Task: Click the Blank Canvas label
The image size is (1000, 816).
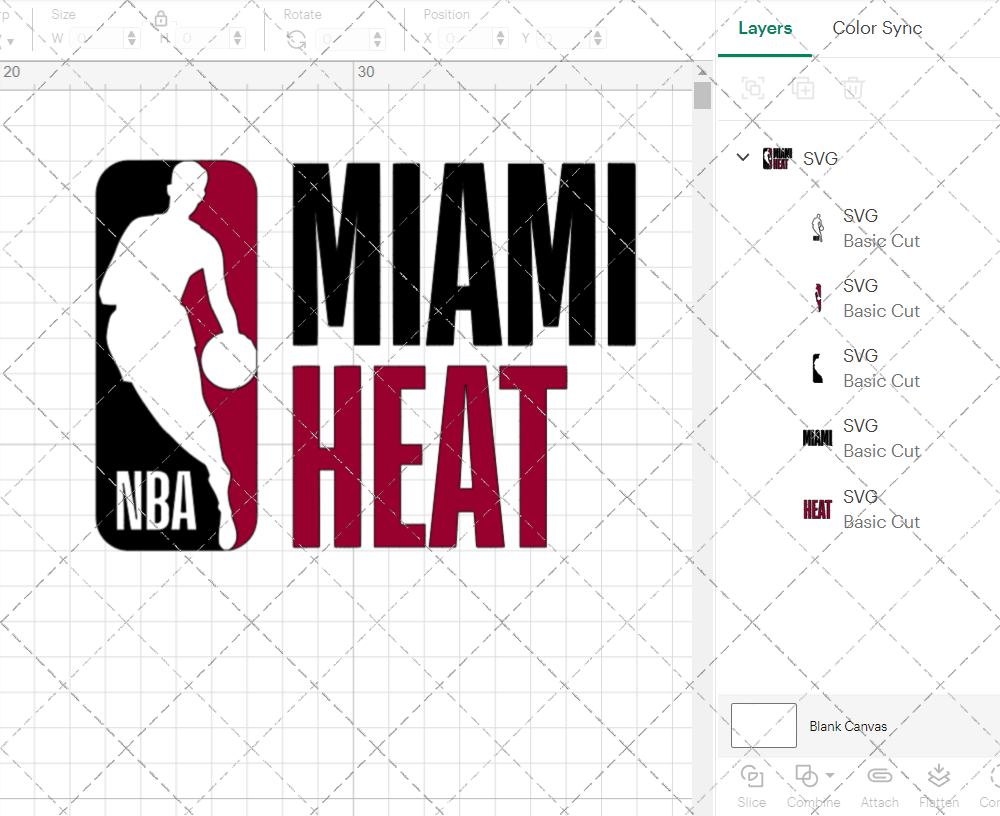Action: click(848, 726)
